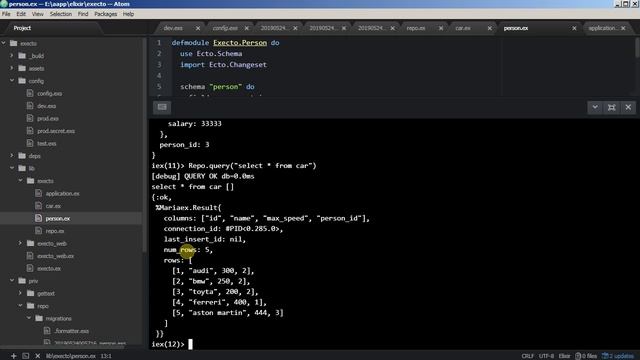This screenshot has height=360, width=640.
Task: Close the person.ex tab
Action: [x=574, y=28]
